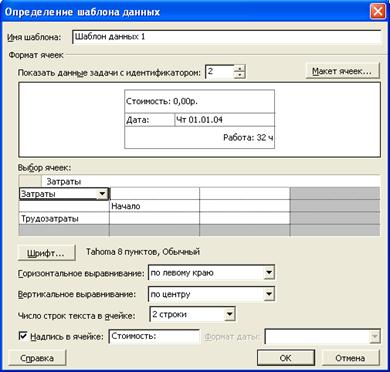Decrease the task identifier spinner value
The height and width of the screenshot is (372, 390).
239,75
